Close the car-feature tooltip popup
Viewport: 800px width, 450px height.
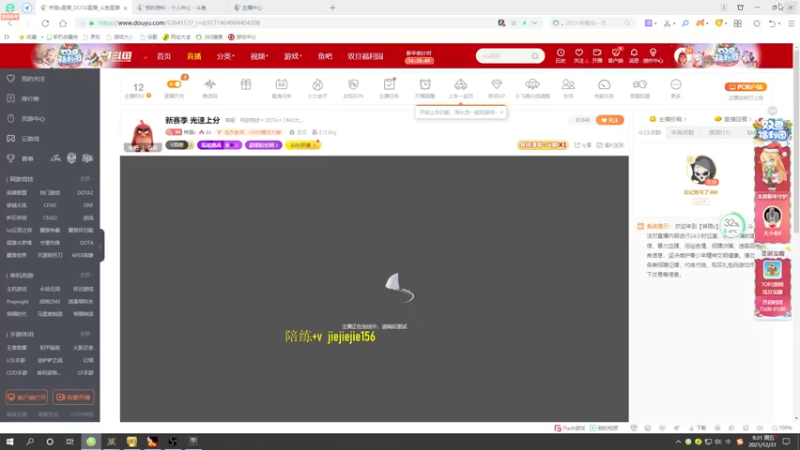pyautogui.click(x=502, y=112)
